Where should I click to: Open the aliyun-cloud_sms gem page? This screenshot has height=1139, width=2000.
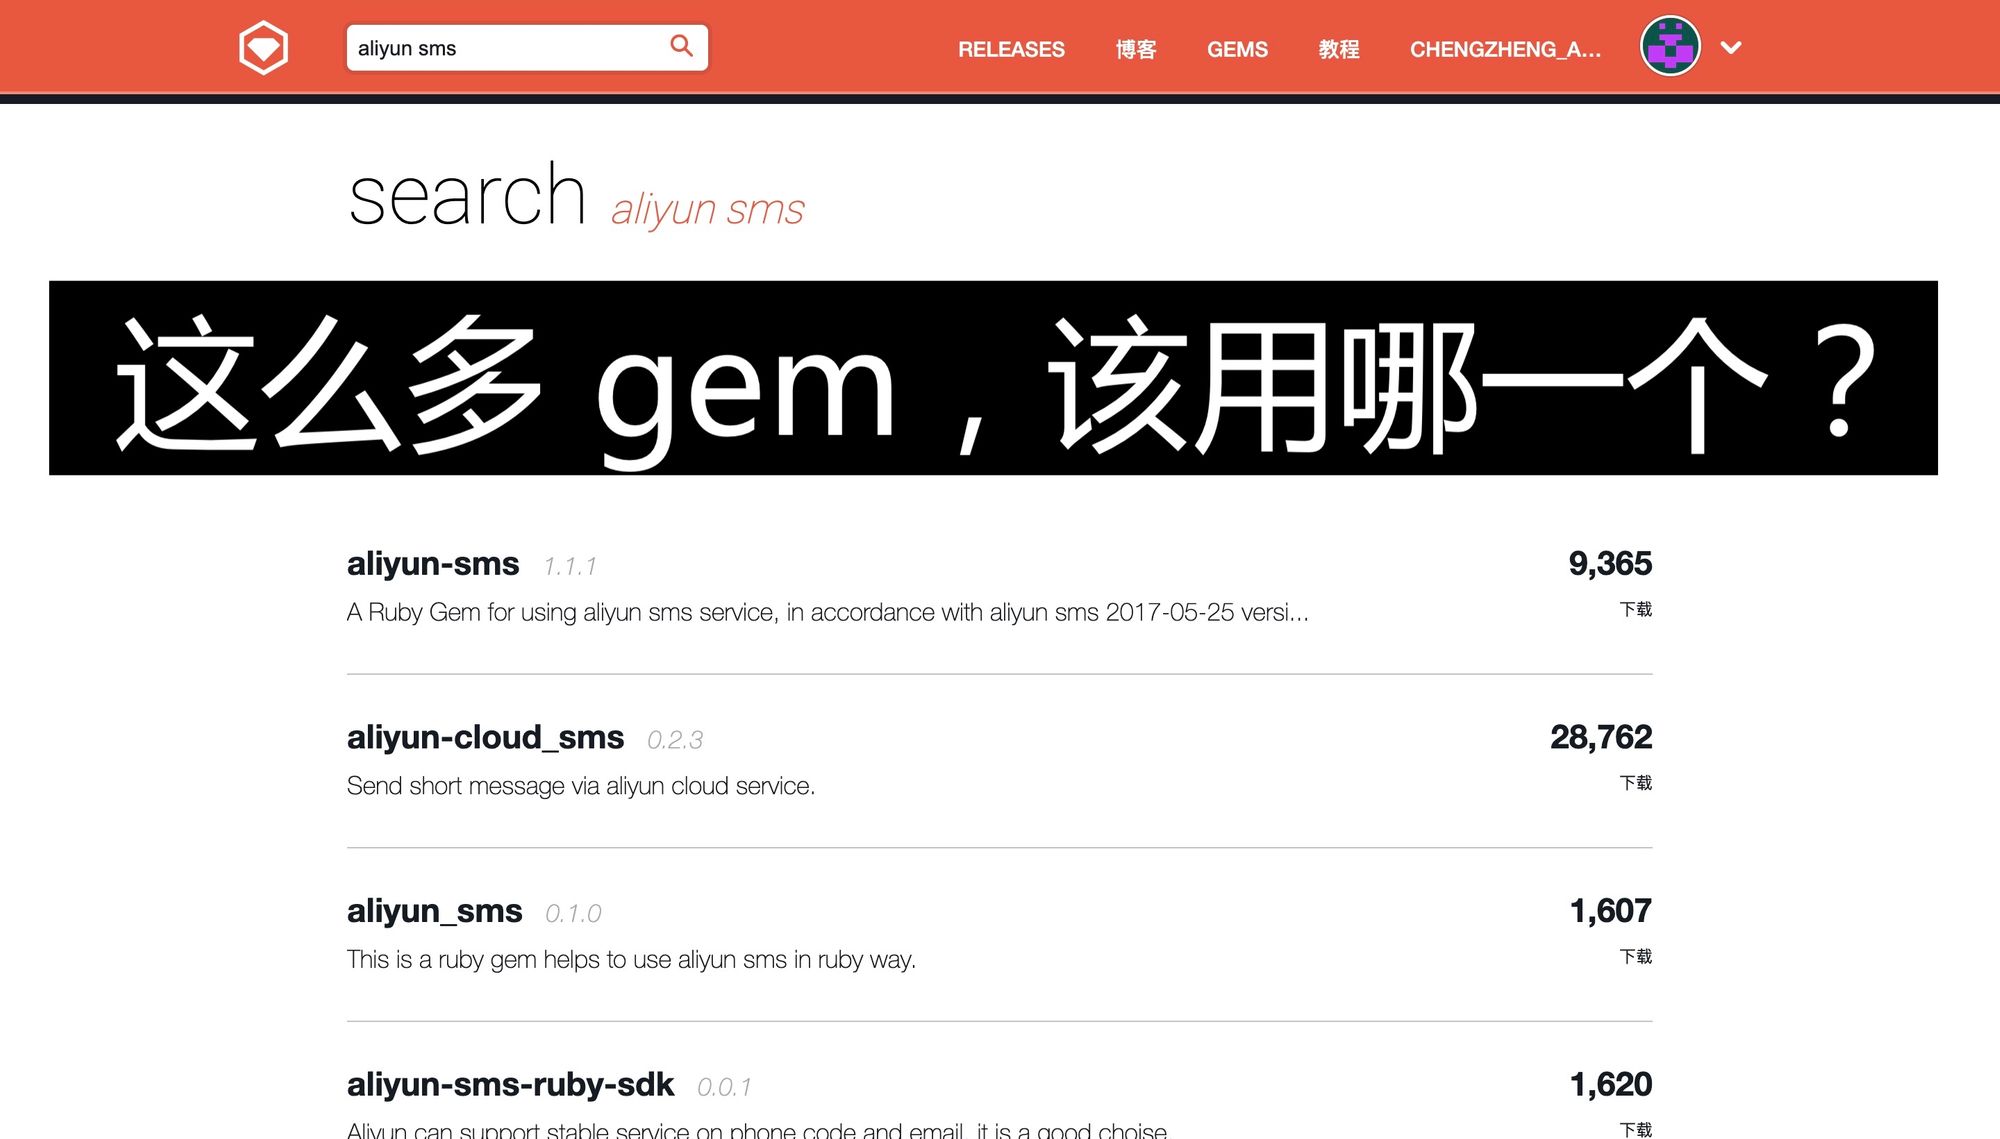point(485,737)
